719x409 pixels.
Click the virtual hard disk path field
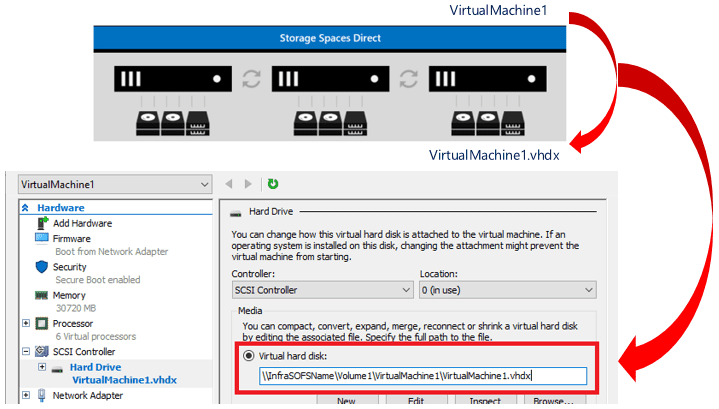(420, 376)
